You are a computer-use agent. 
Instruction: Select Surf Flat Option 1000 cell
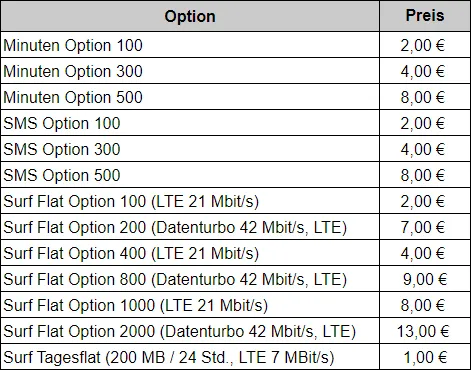pyautogui.click(x=190, y=305)
